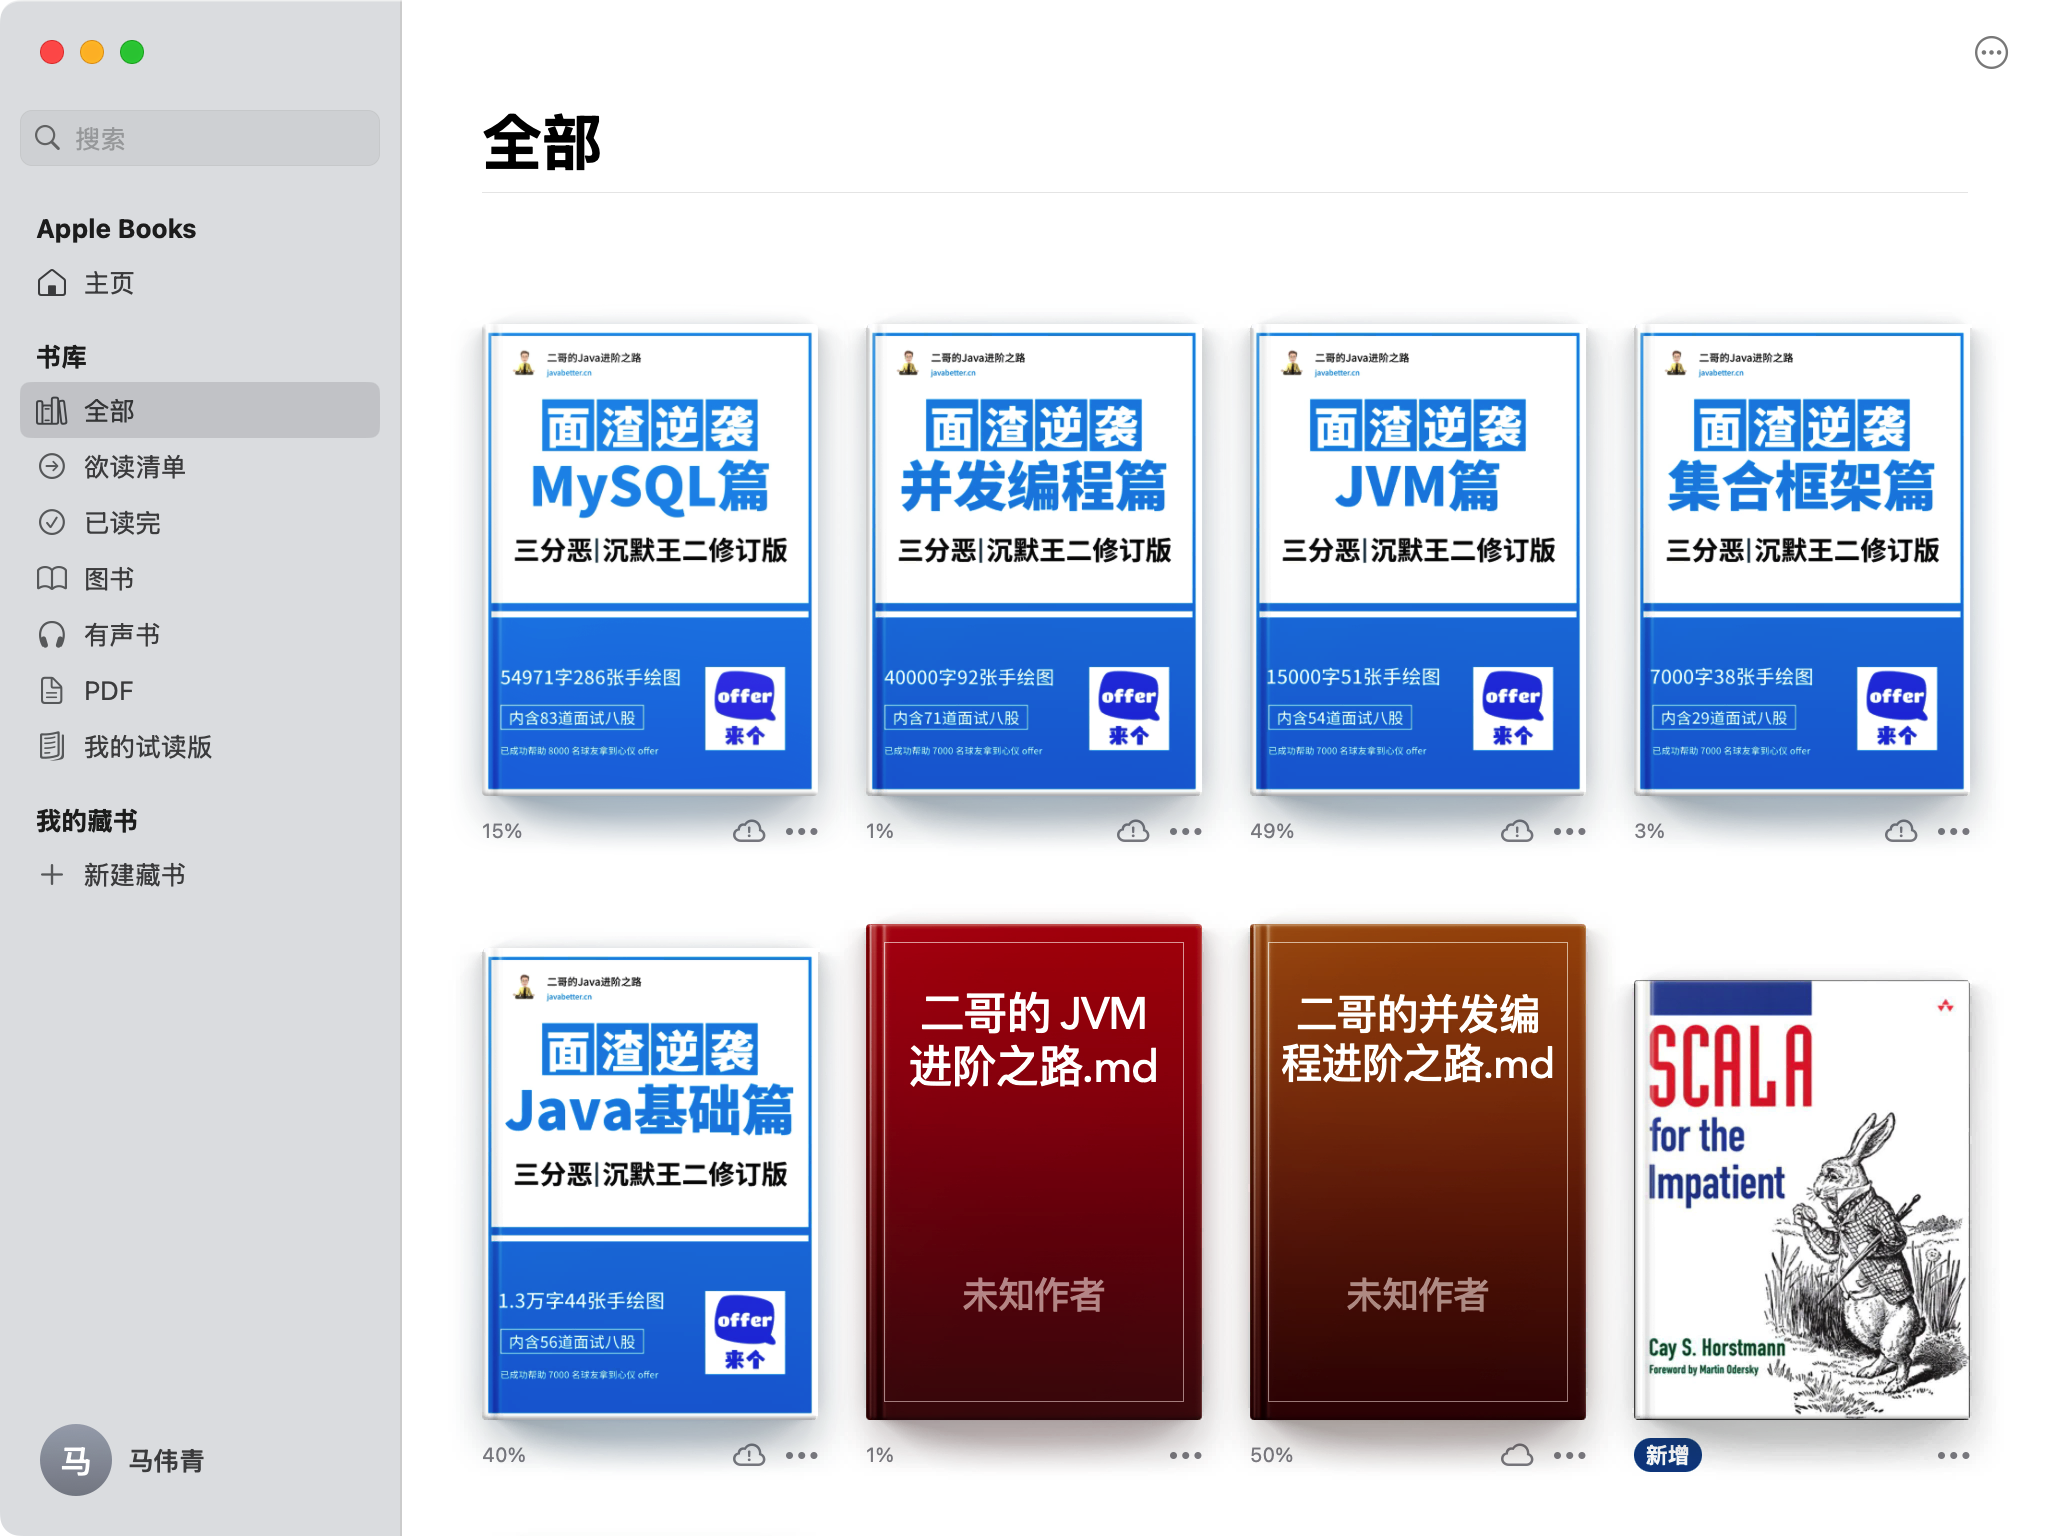2048x1536 pixels.
Task: Open the window-level more options menu
Action: [1991, 52]
